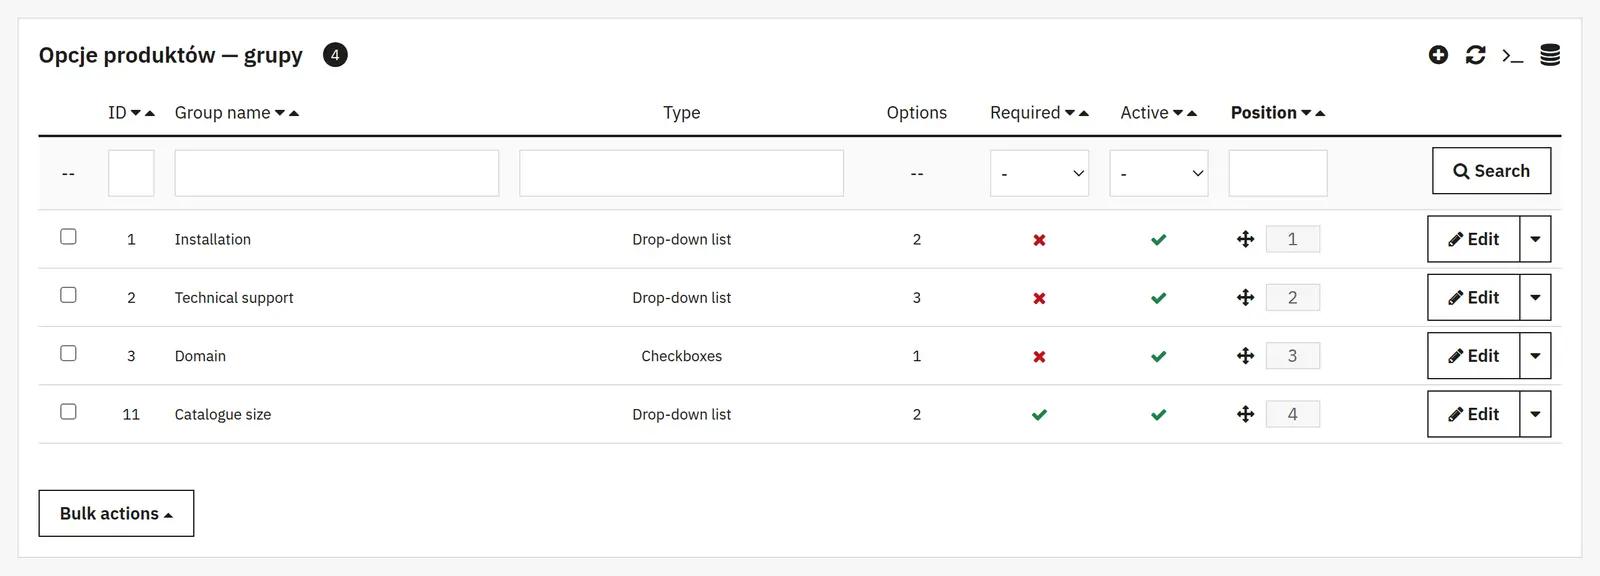Open the Required filter dropdown
This screenshot has height=576, width=1600.
point(1039,173)
